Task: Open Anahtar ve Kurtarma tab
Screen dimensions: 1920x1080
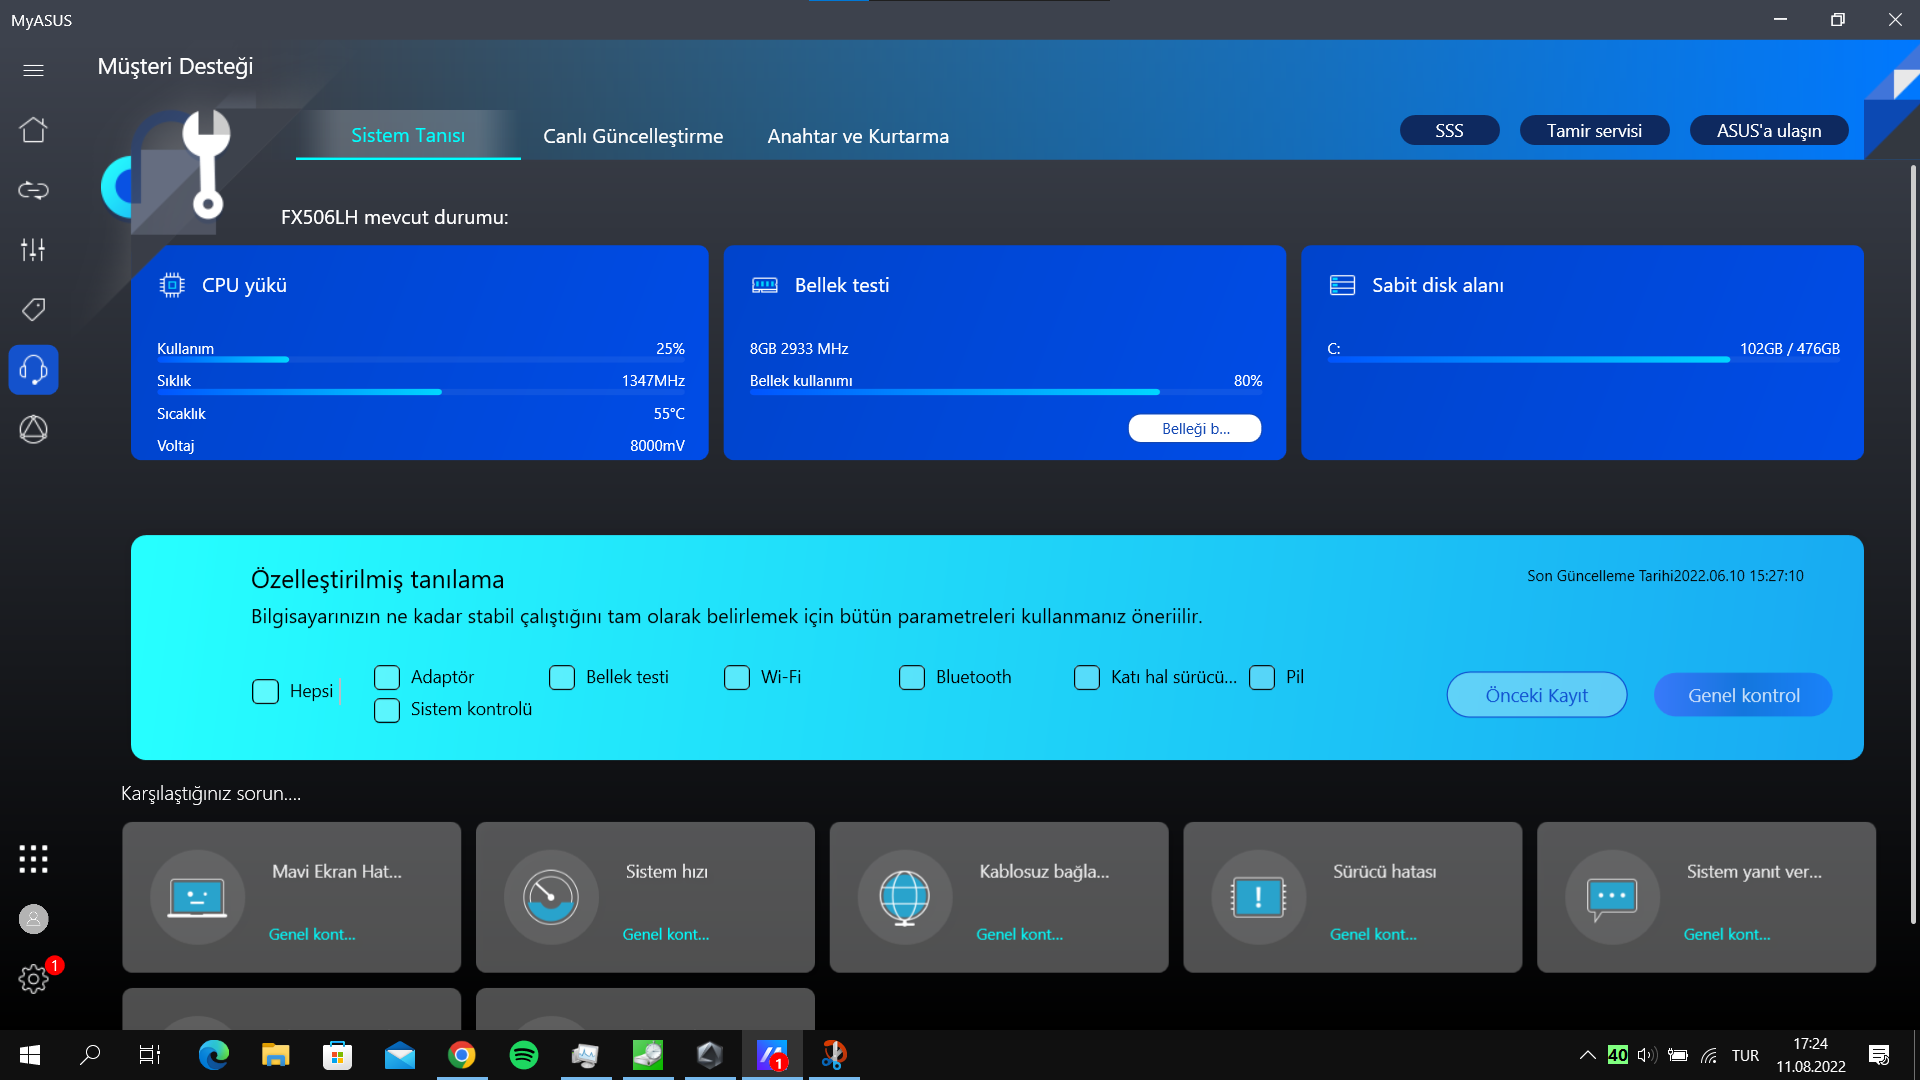Action: (x=857, y=136)
